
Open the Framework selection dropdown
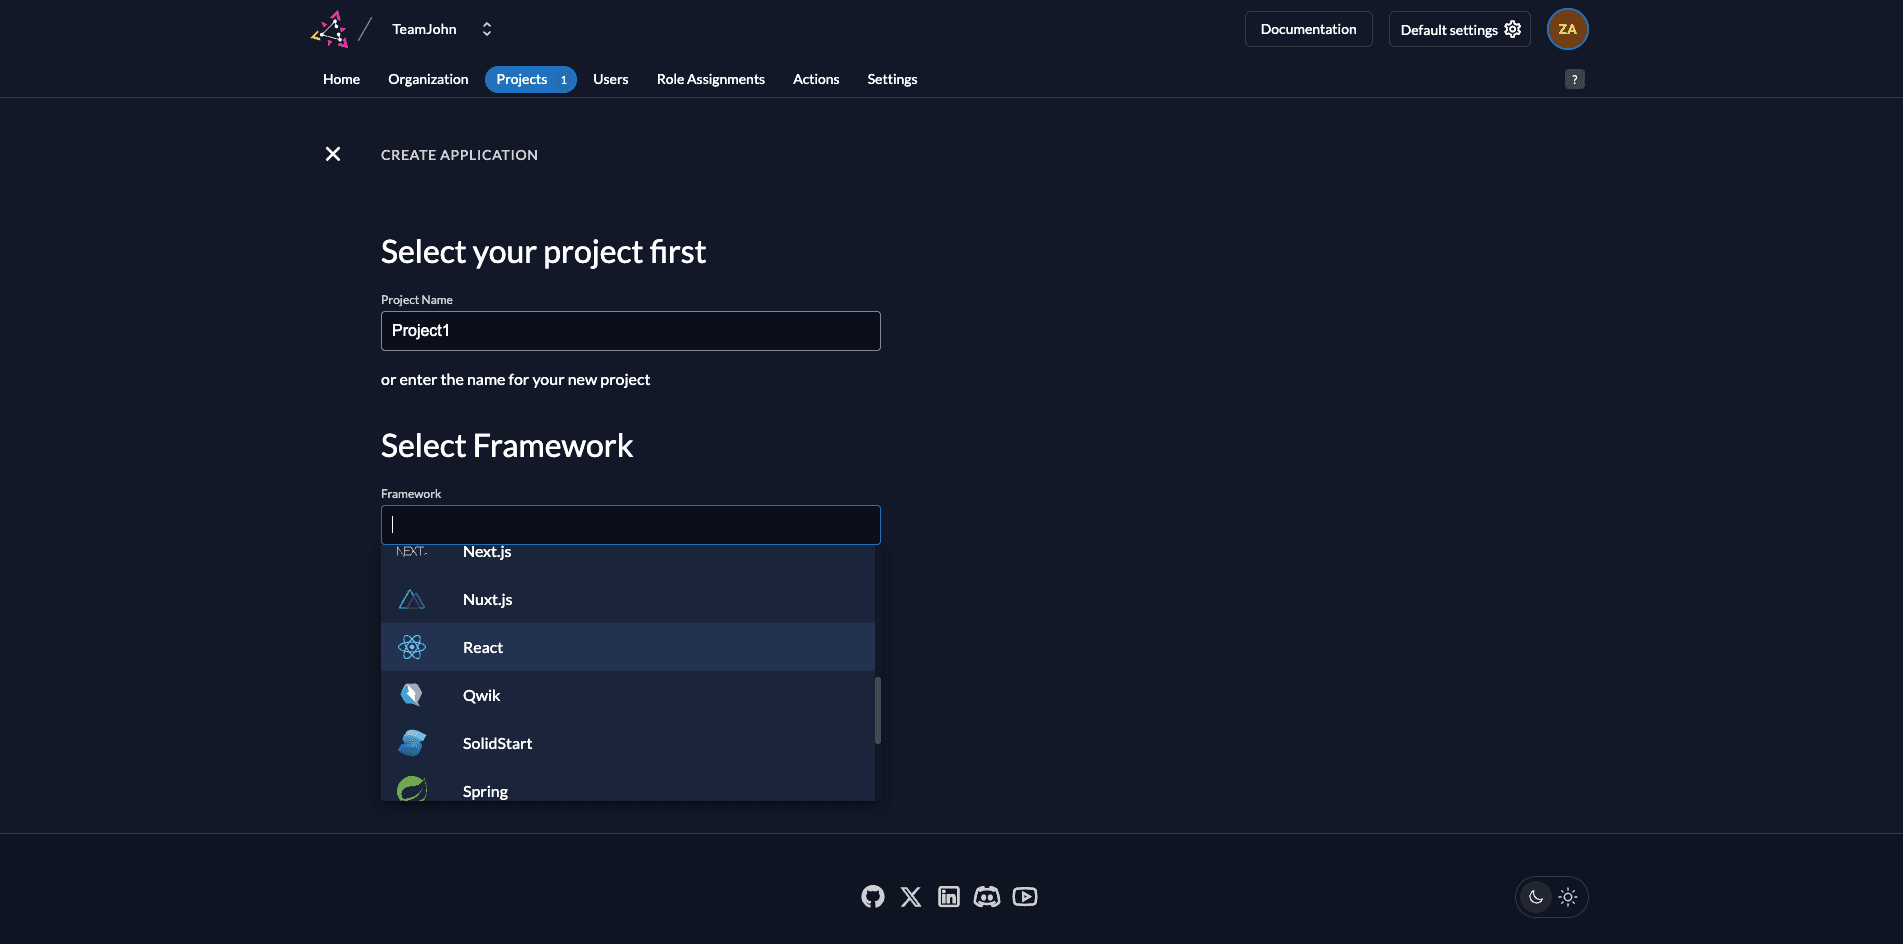click(630, 524)
